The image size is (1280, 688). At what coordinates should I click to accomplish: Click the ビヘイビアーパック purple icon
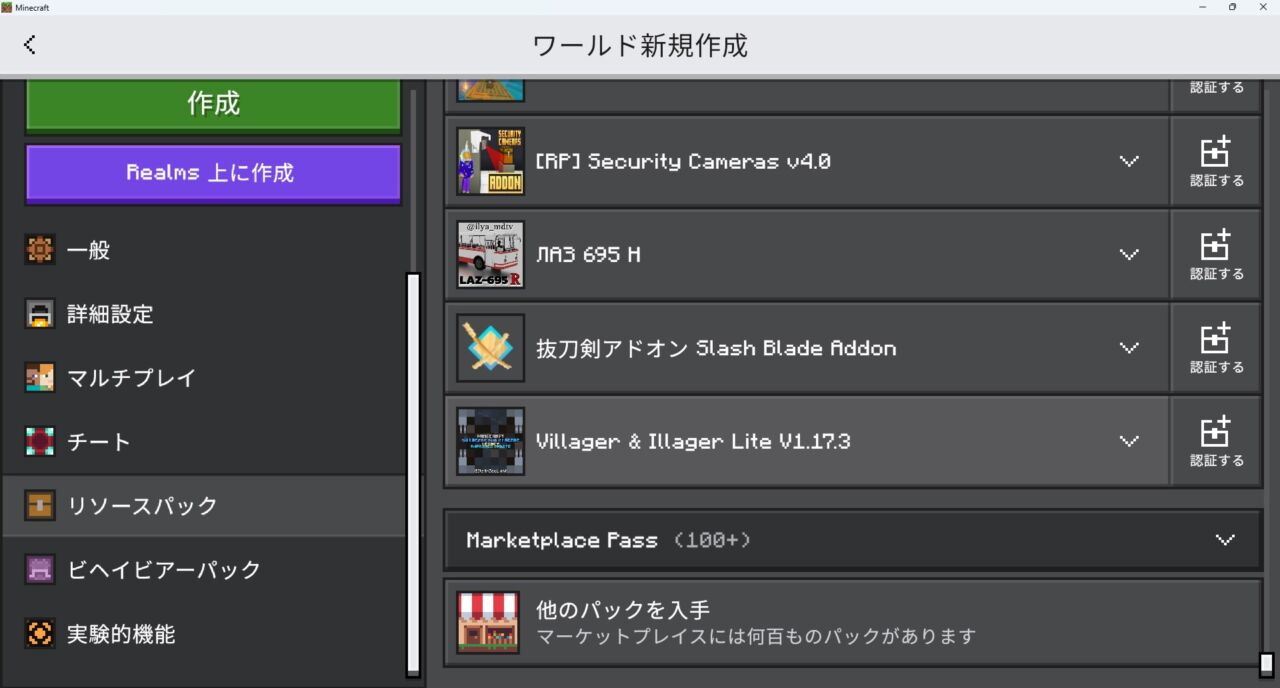click(40, 570)
